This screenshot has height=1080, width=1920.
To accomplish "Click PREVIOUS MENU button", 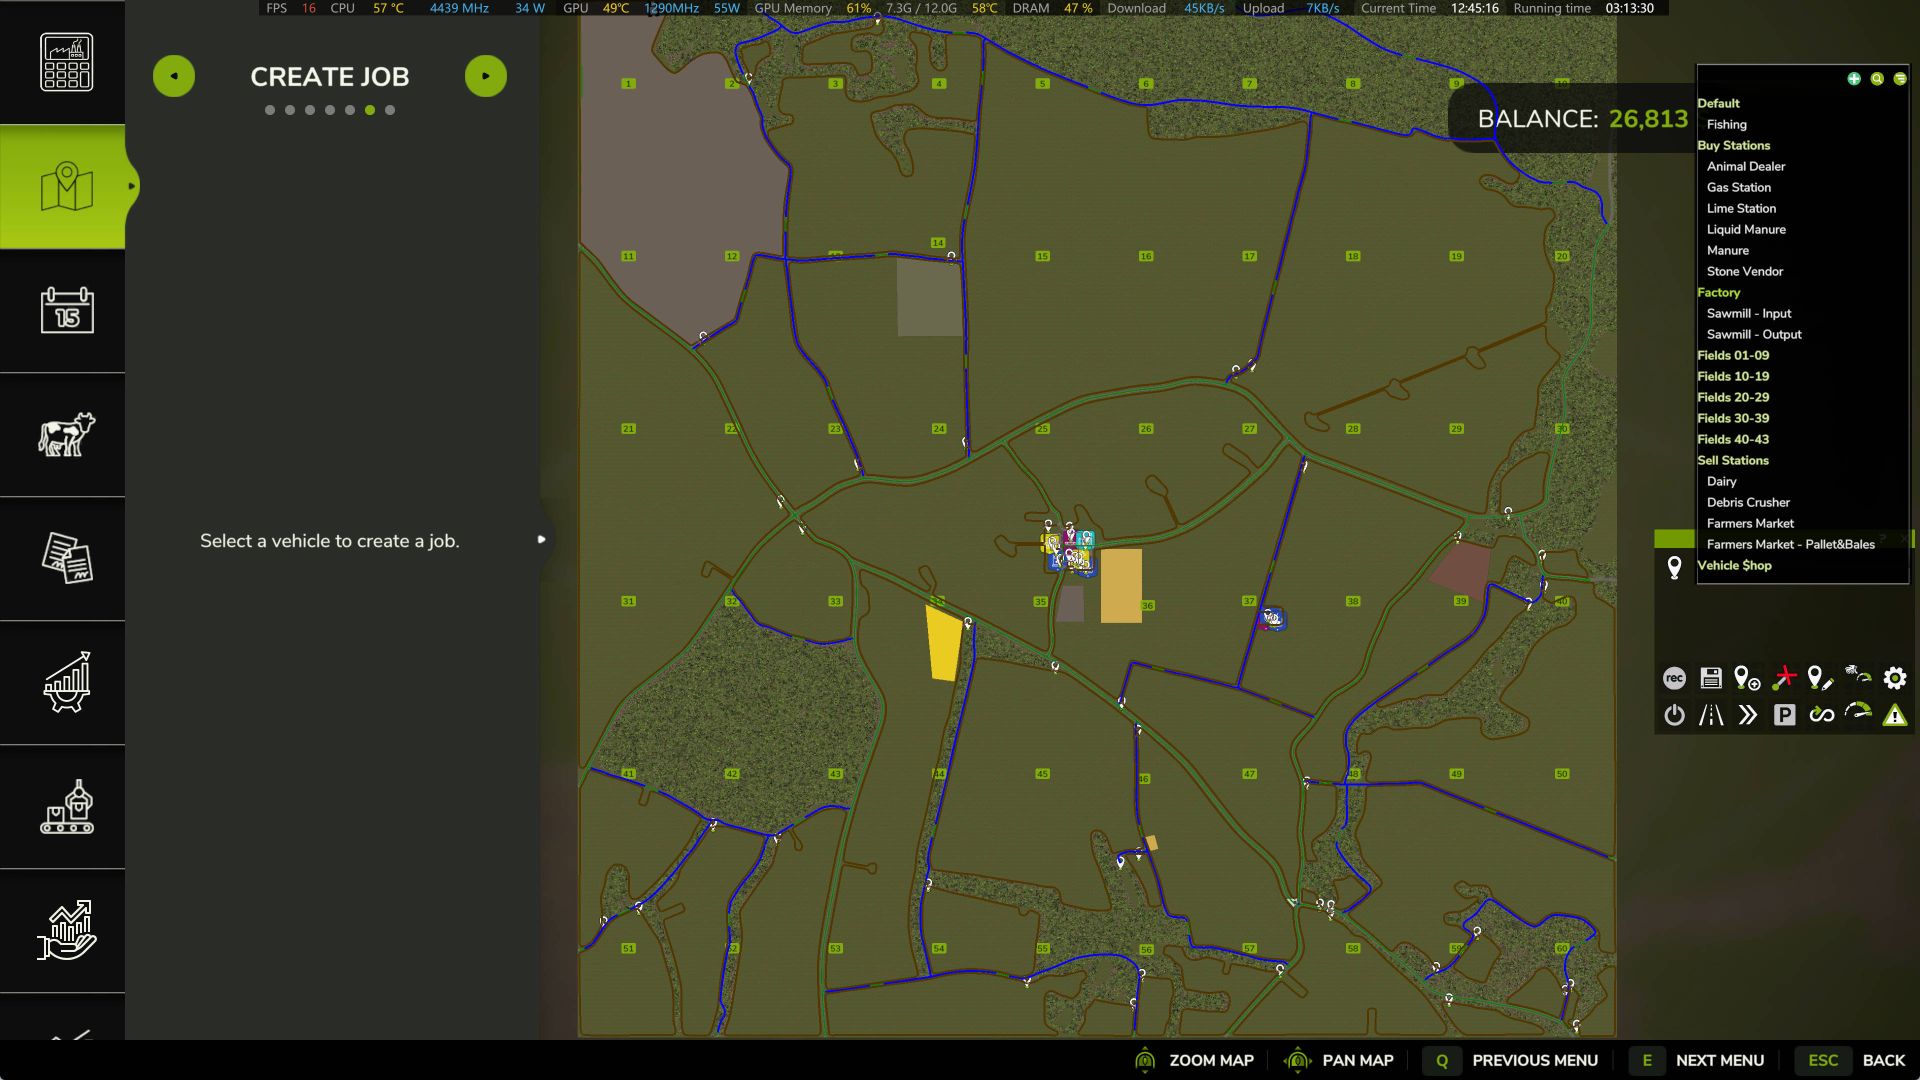I will 1512,1060.
